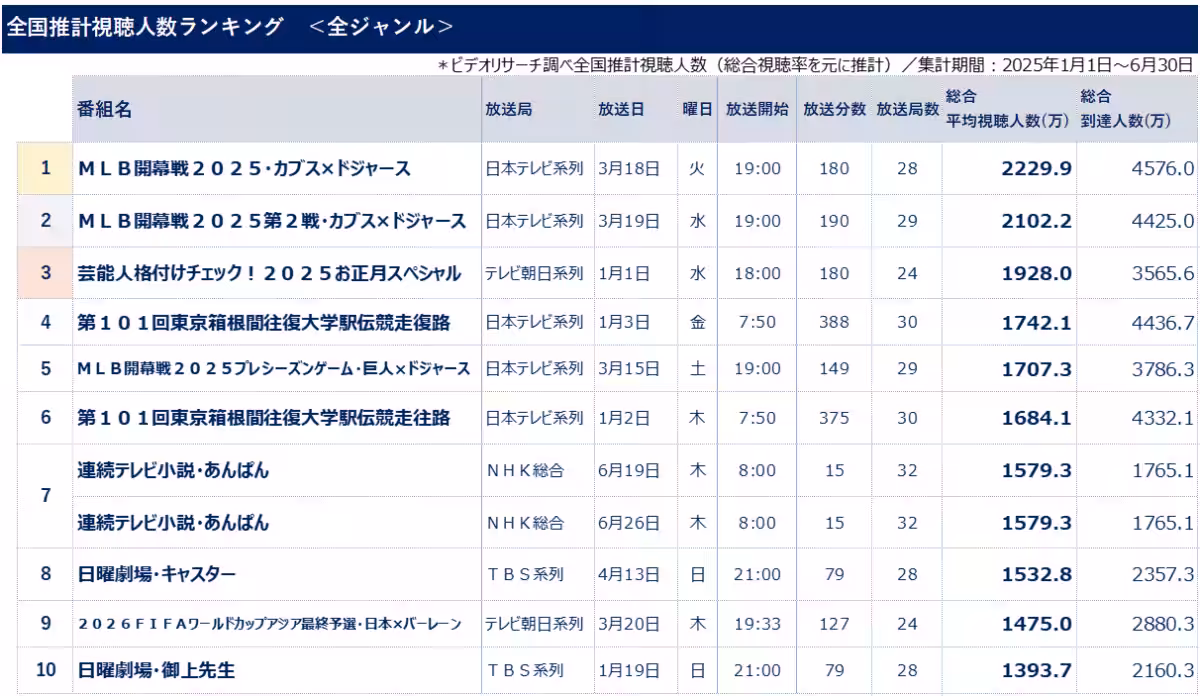Click the 総合 到達人数(万) header
The height and width of the screenshot is (696, 1200).
[1125, 109]
